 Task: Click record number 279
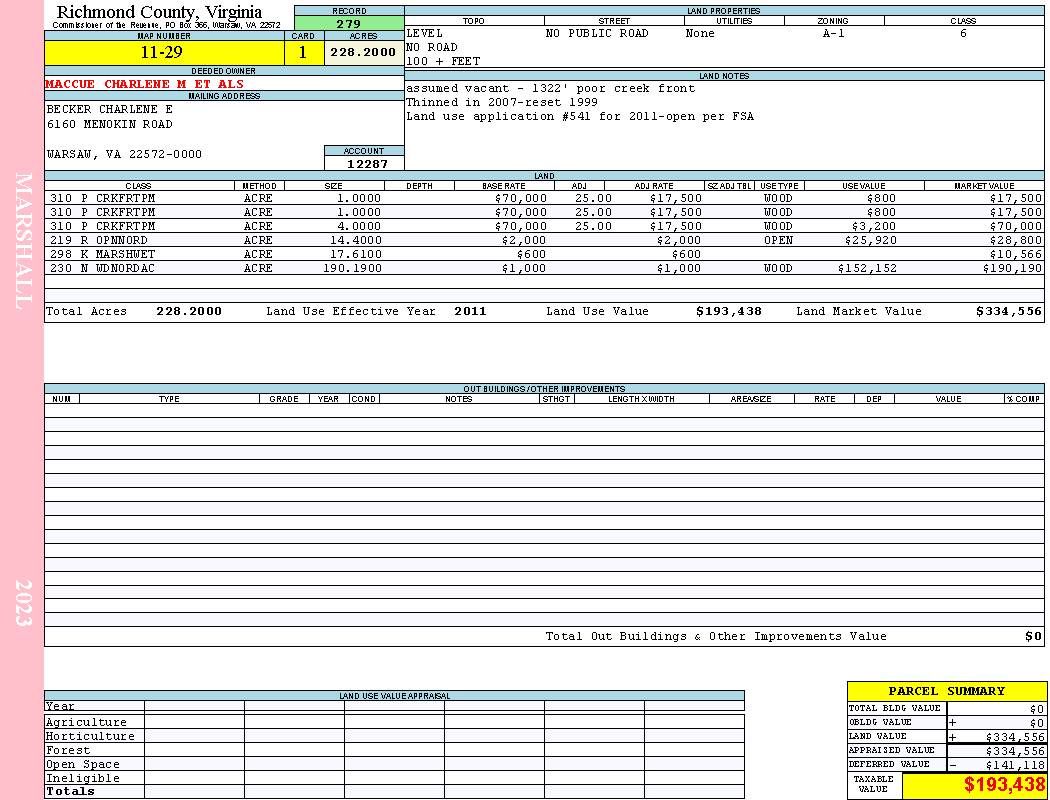(x=349, y=23)
